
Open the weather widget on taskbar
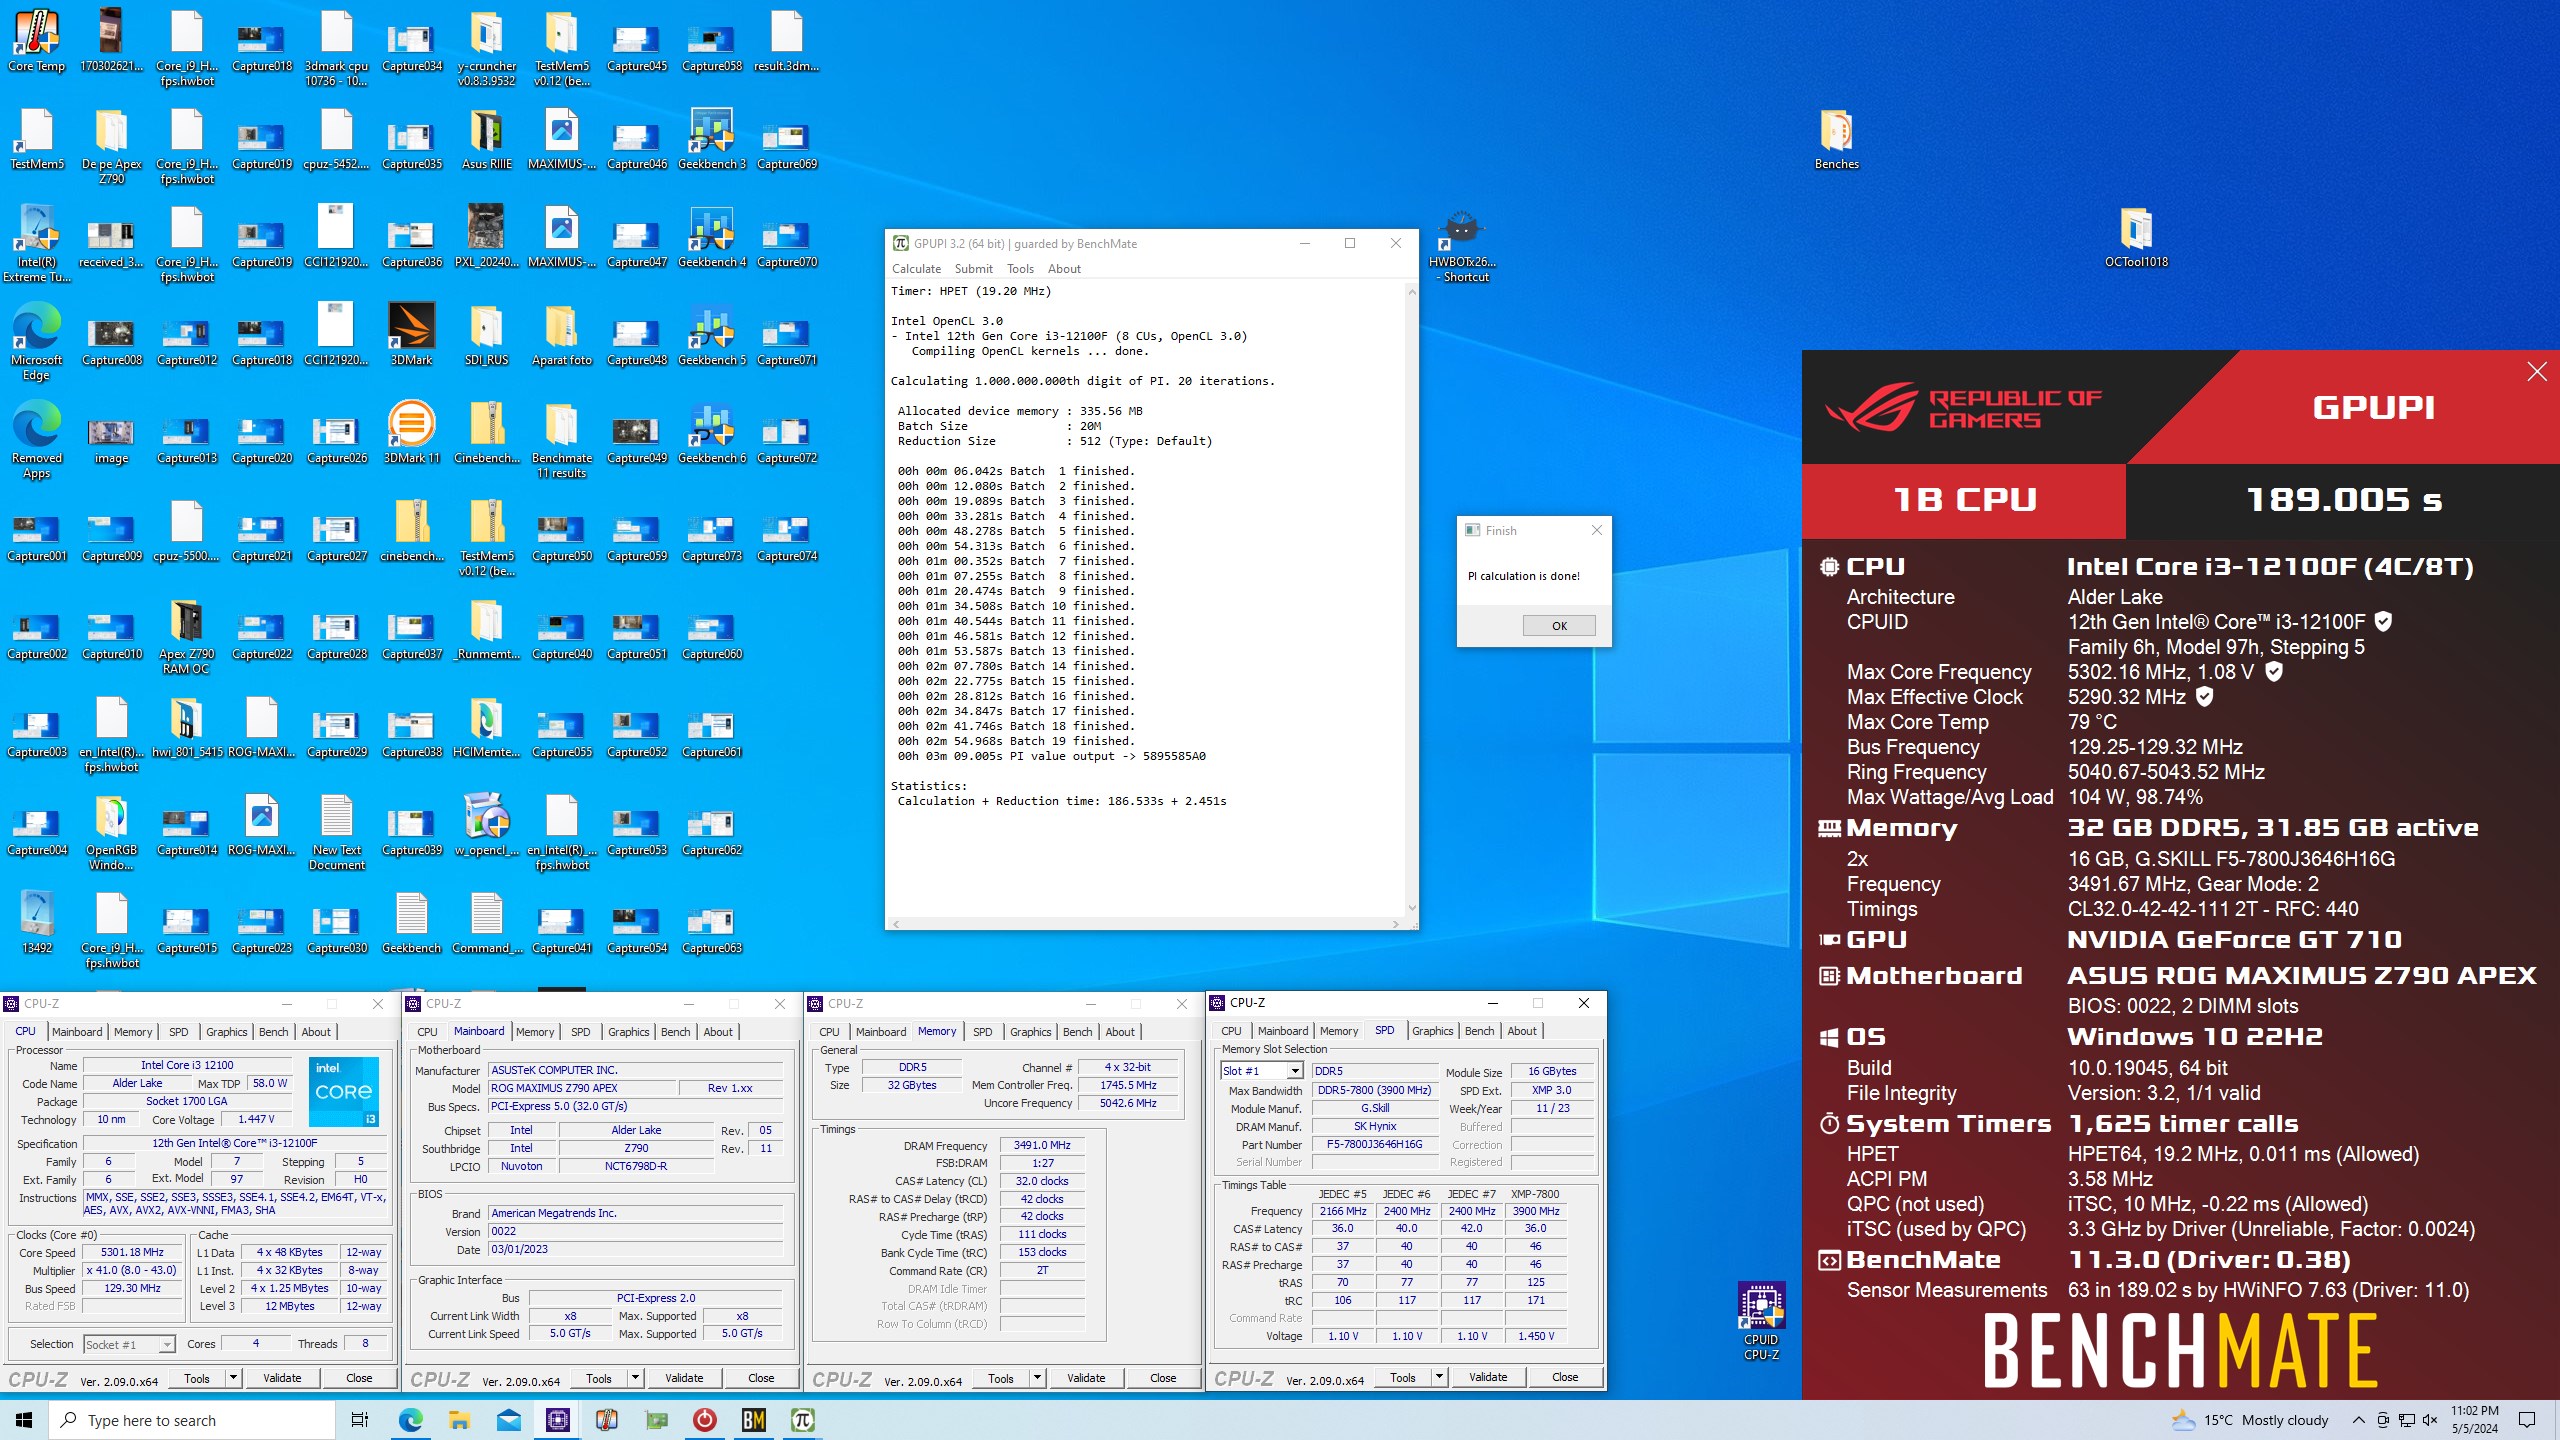click(x=2250, y=1420)
